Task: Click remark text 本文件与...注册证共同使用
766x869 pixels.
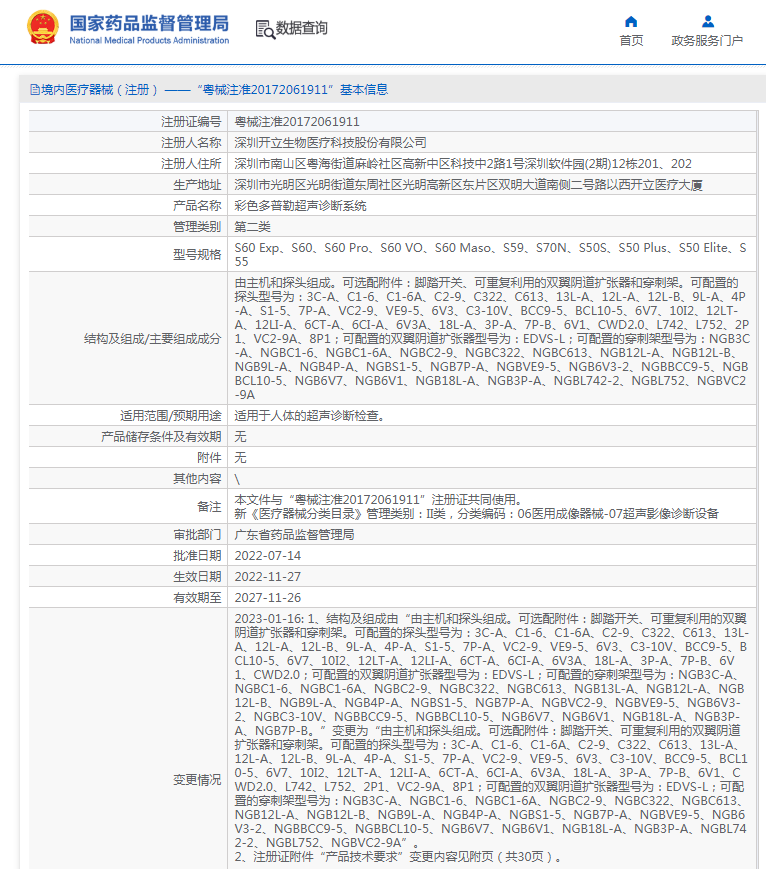Action: click(379, 499)
